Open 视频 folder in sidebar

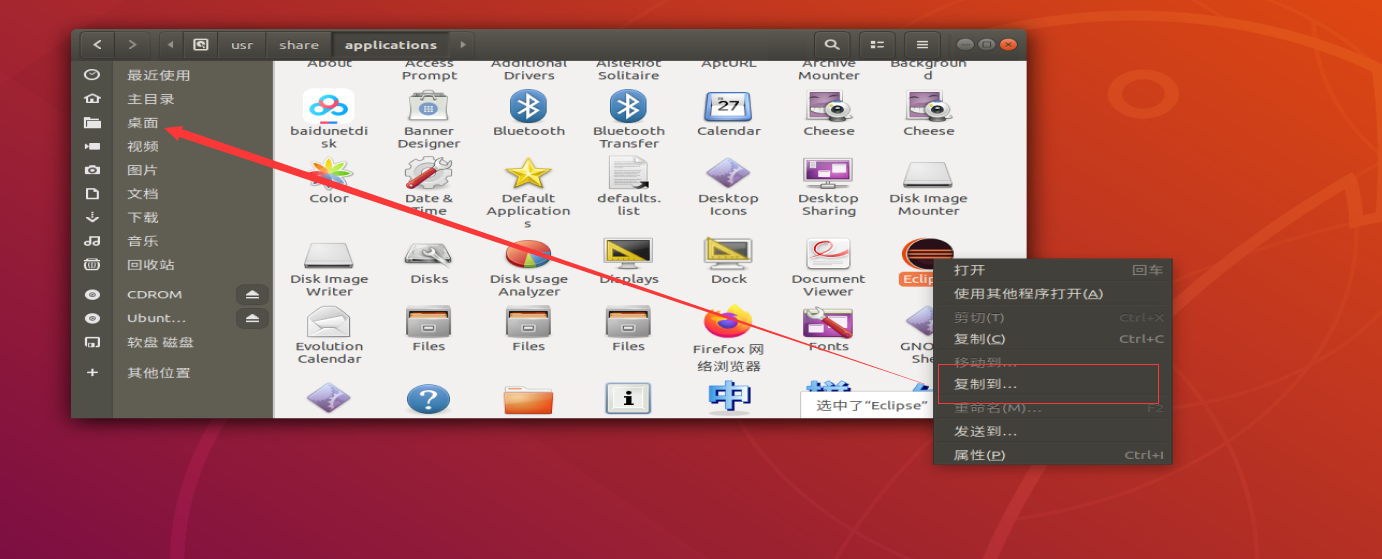click(143, 146)
